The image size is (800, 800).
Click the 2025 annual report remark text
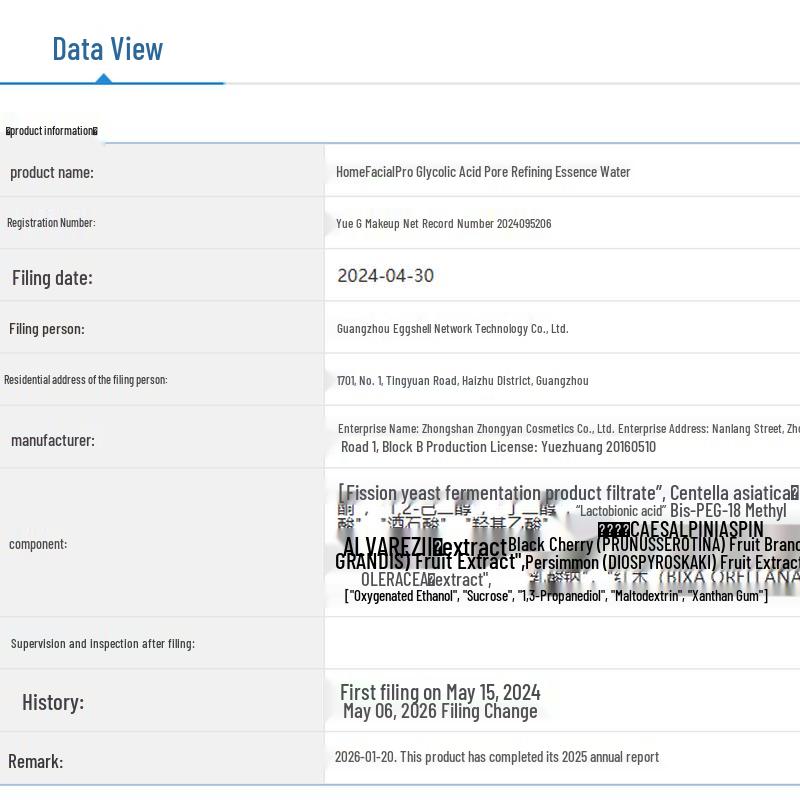pyautogui.click(x=497, y=757)
